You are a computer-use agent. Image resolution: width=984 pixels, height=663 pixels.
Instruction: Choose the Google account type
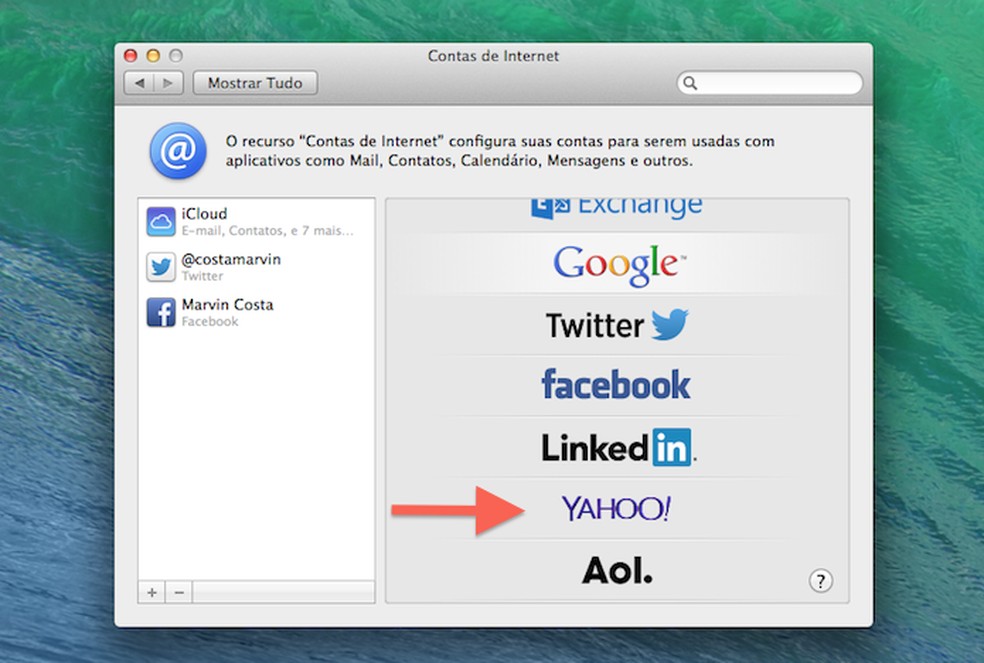pos(619,265)
